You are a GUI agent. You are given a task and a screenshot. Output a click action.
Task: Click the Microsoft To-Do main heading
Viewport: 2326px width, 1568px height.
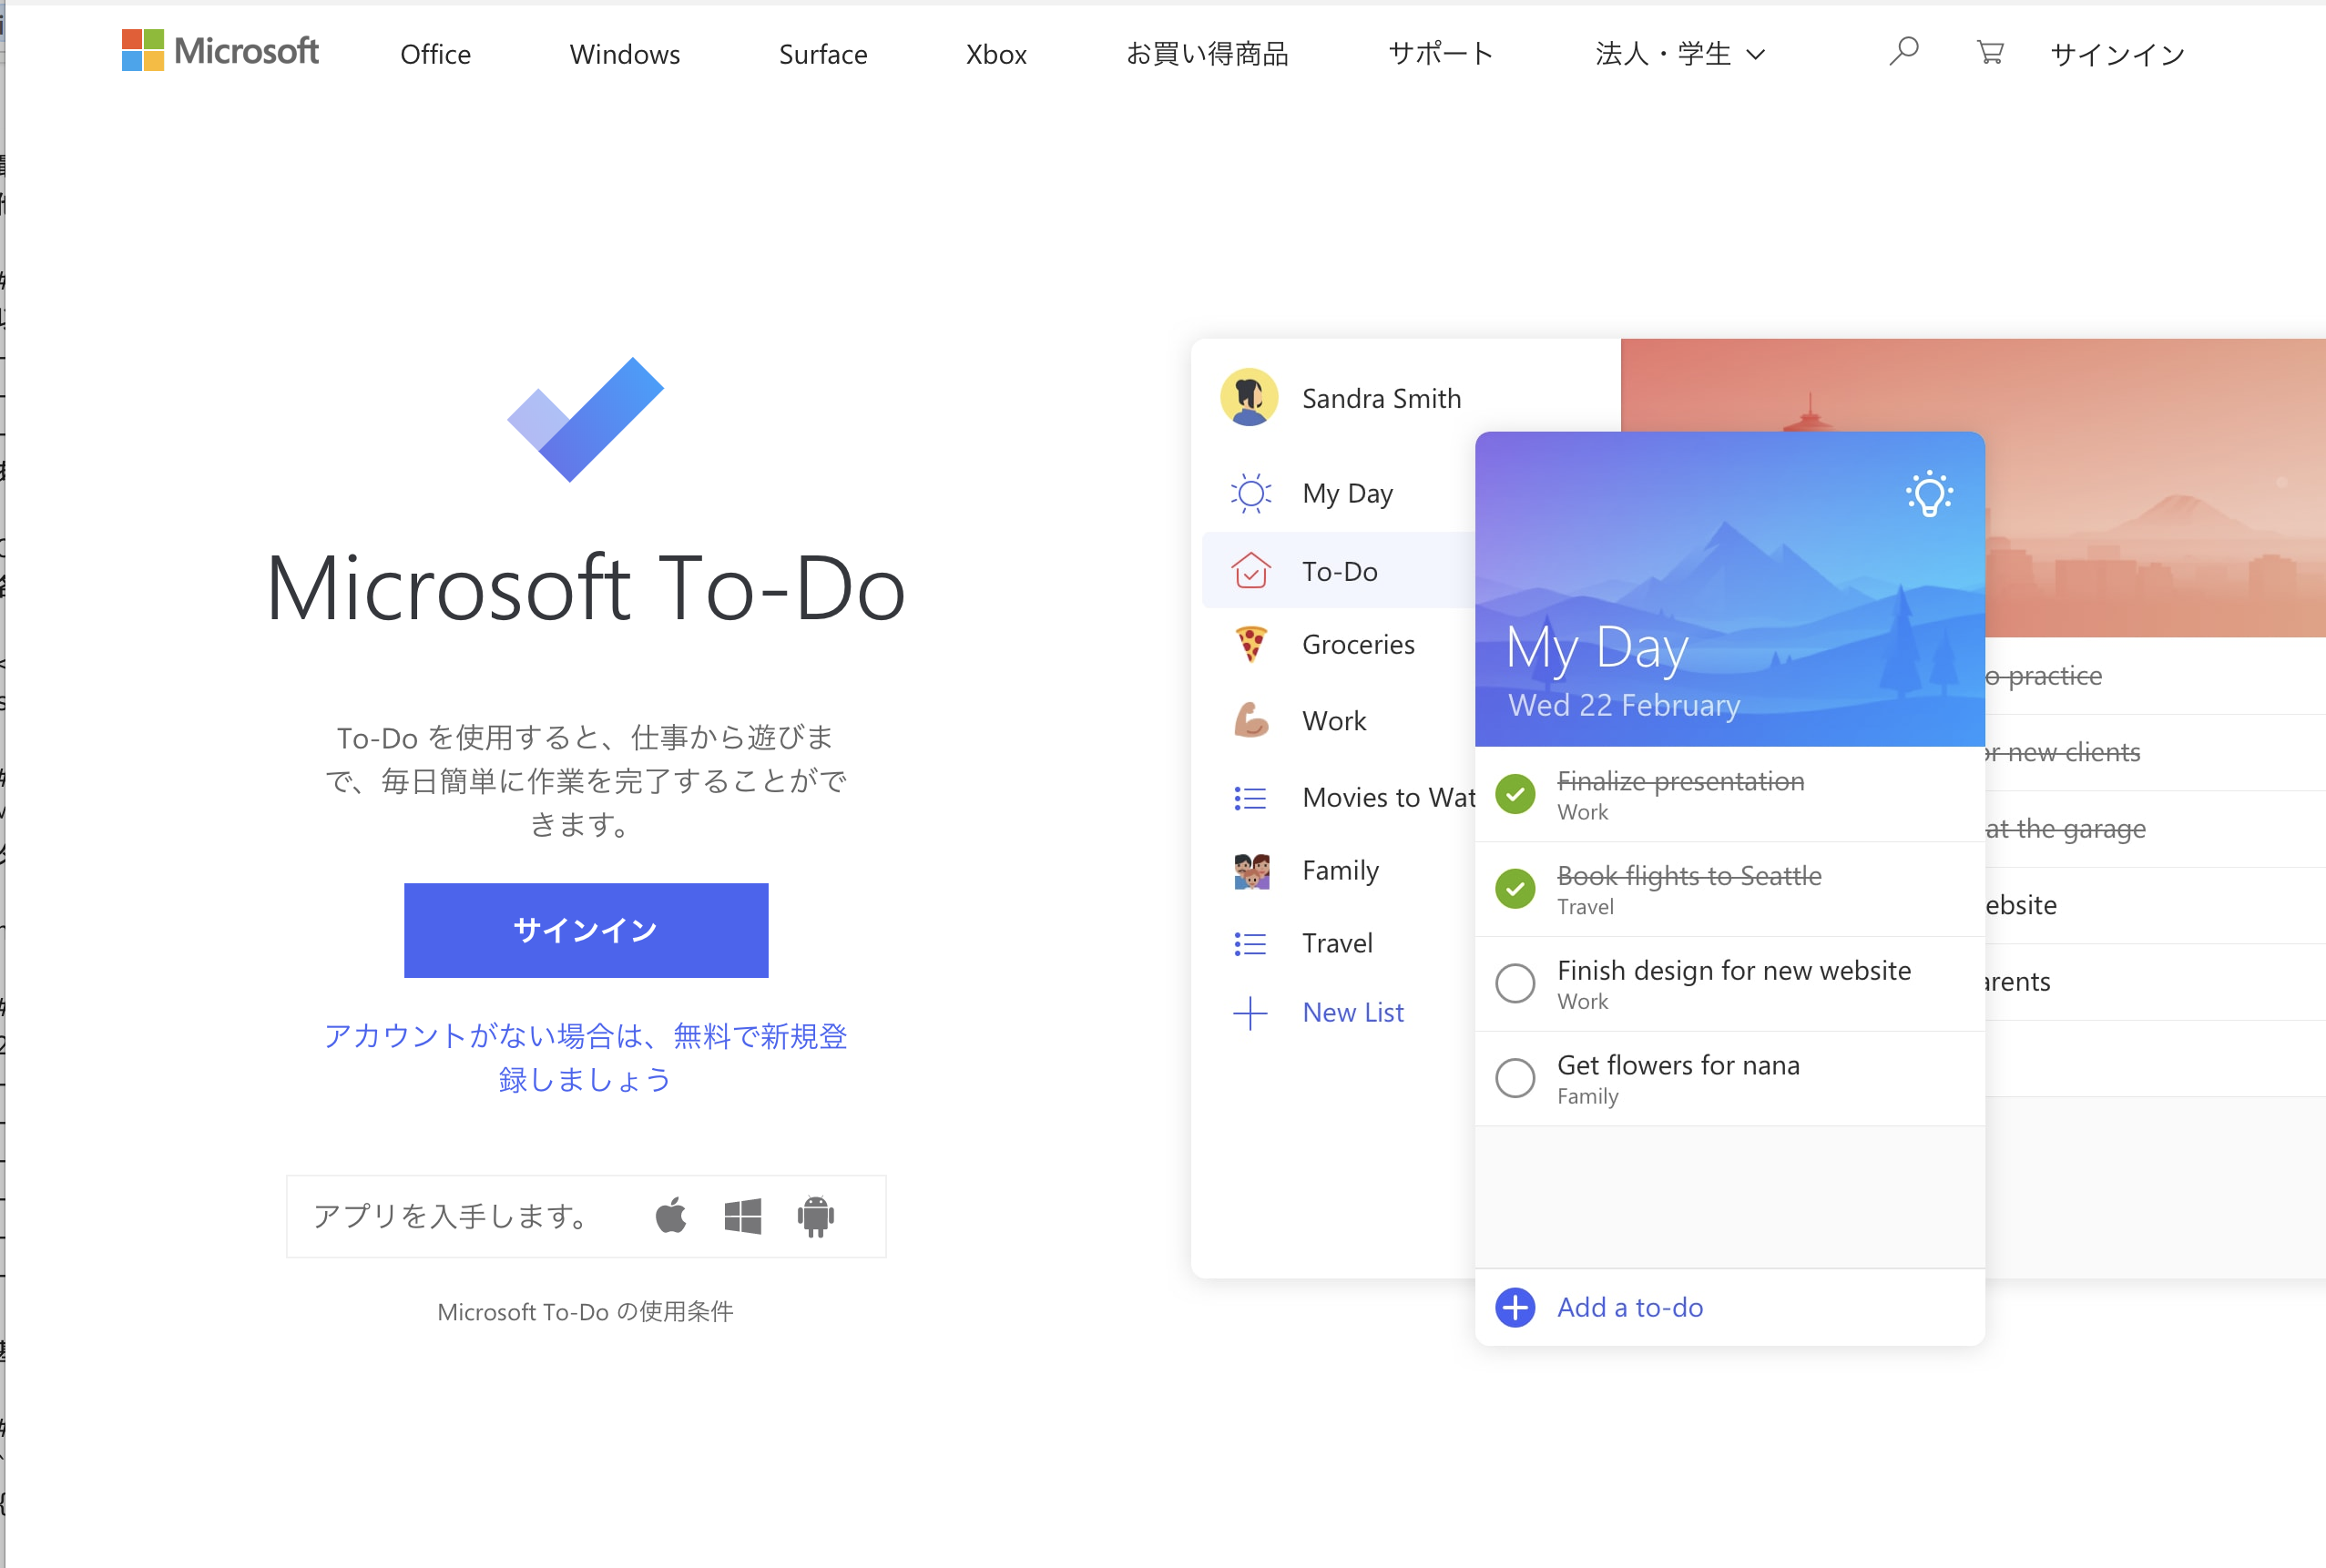pyautogui.click(x=586, y=588)
